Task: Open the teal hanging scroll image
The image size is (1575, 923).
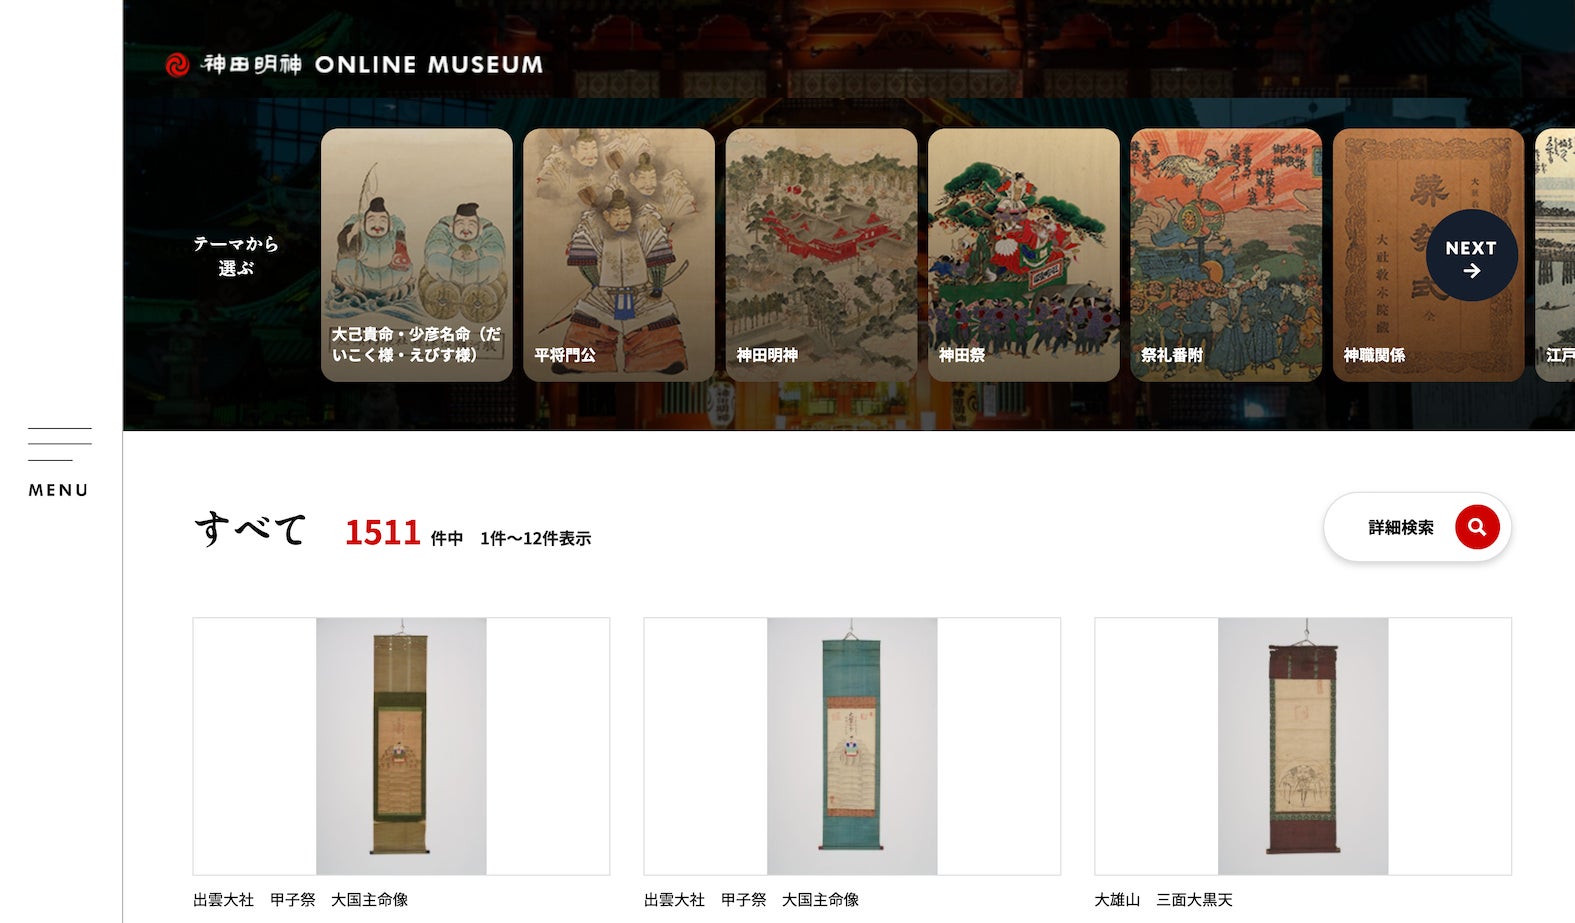Action: [852, 746]
